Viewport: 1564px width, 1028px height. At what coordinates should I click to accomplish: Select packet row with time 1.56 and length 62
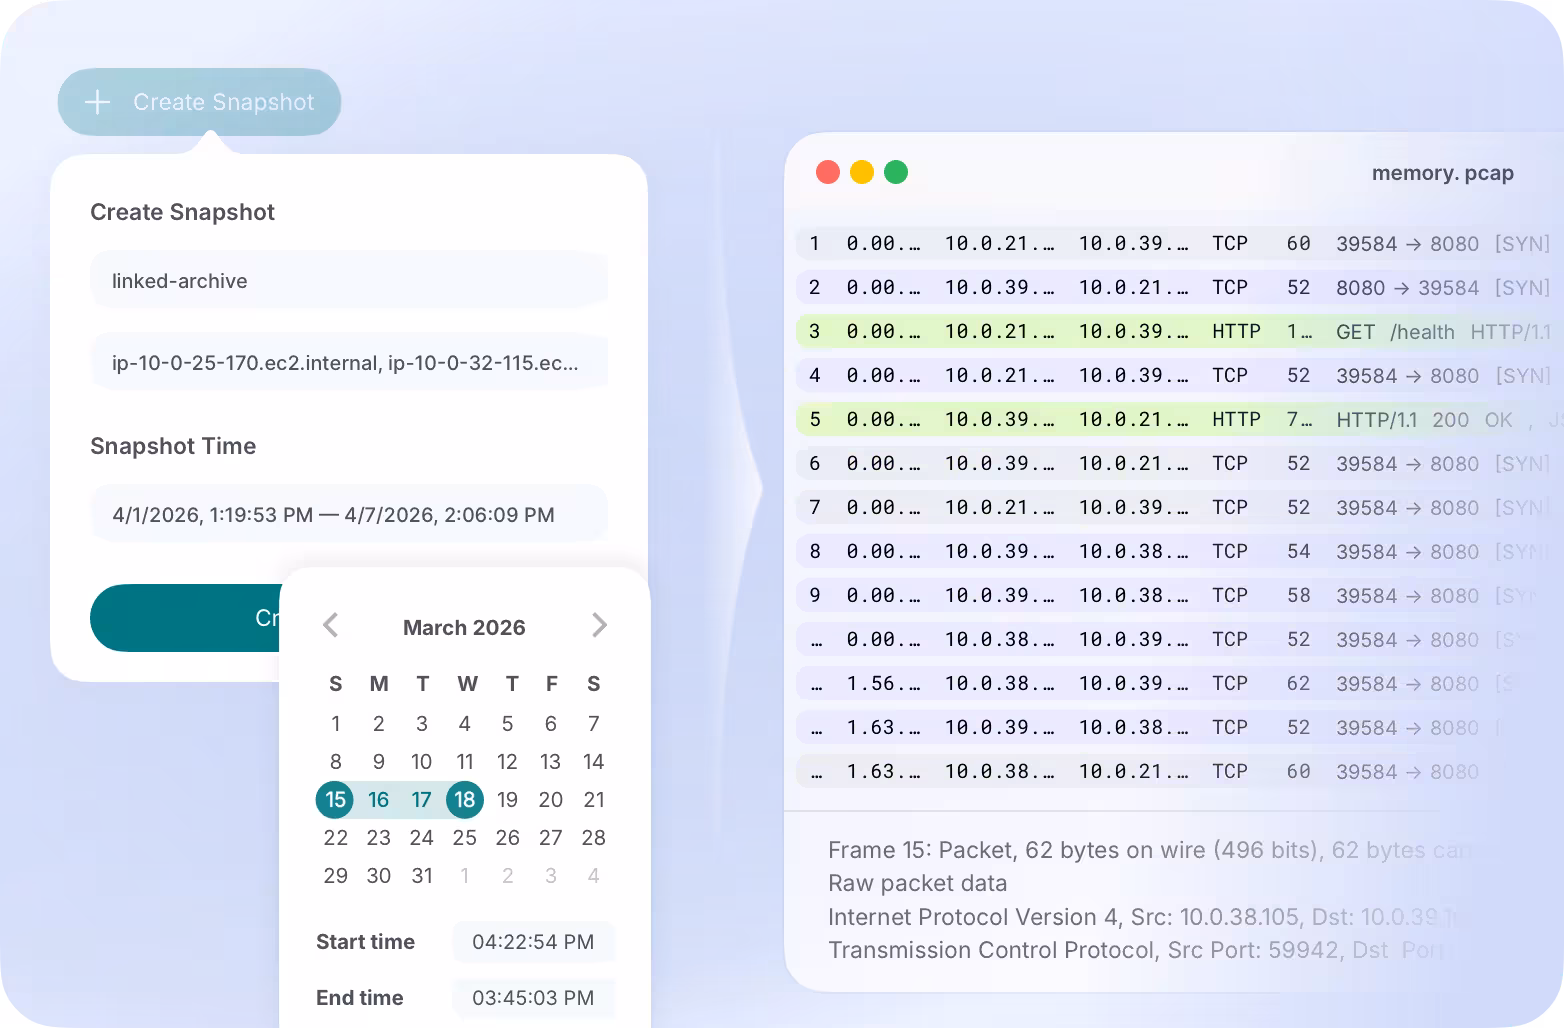tap(1180, 683)
